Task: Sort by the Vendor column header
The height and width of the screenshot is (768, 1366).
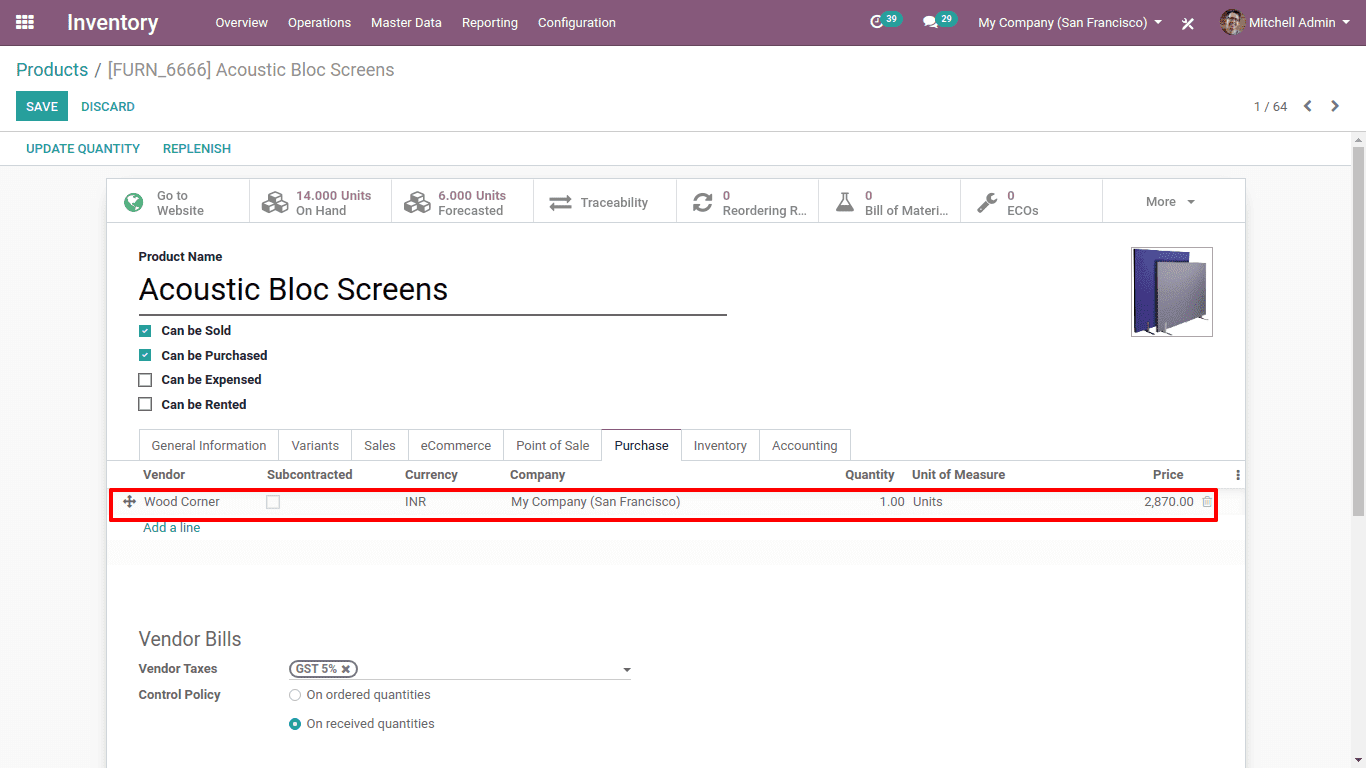Action: click(x=164, y=475)
